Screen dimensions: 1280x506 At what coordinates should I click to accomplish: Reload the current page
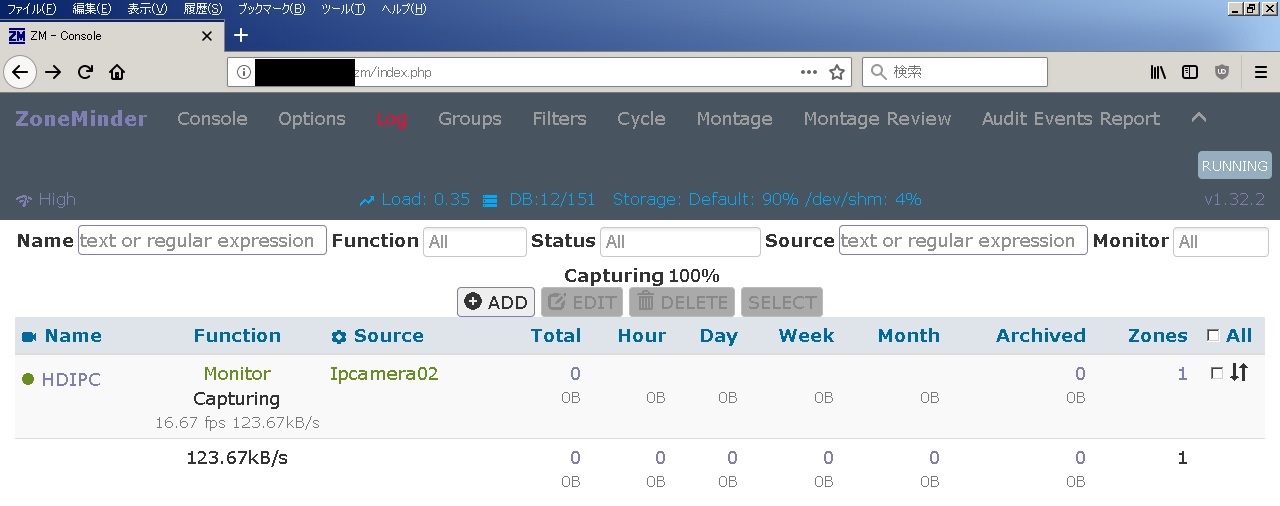85,72
